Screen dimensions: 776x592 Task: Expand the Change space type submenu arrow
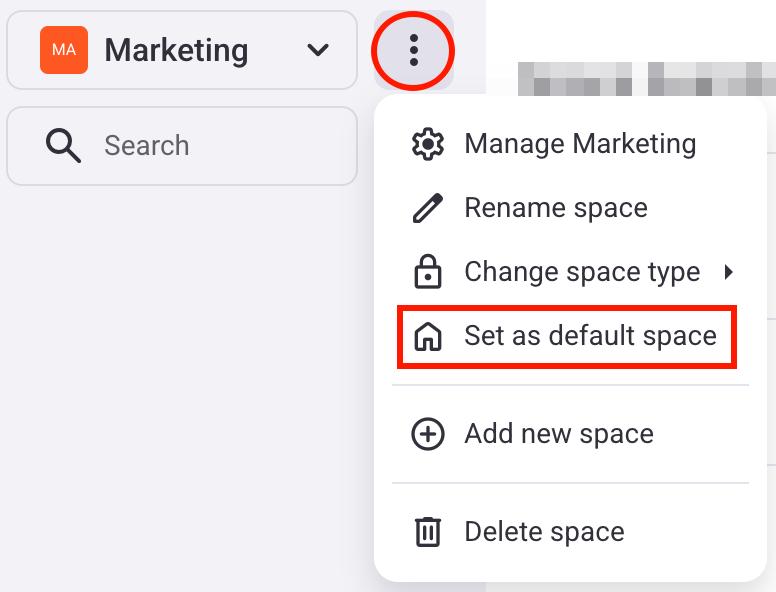click(x=729, y=272)
